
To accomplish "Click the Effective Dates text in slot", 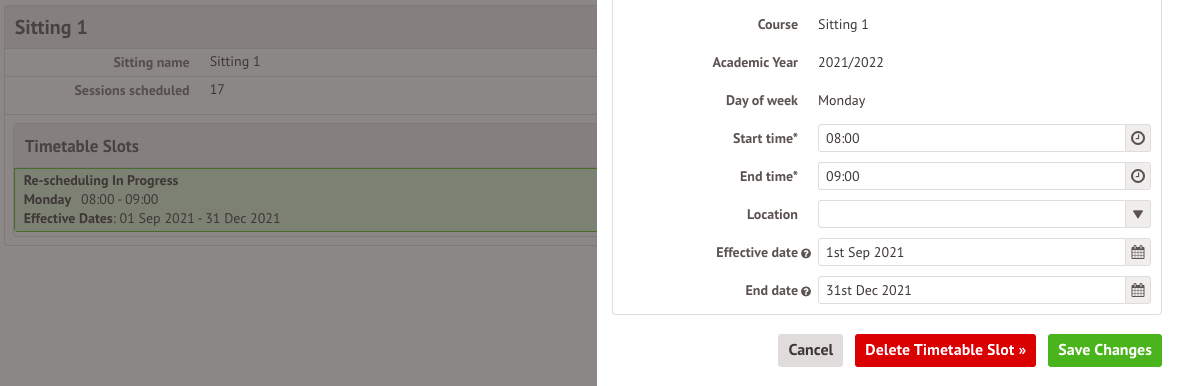I will pyautogui.click(x=152, y=219).
